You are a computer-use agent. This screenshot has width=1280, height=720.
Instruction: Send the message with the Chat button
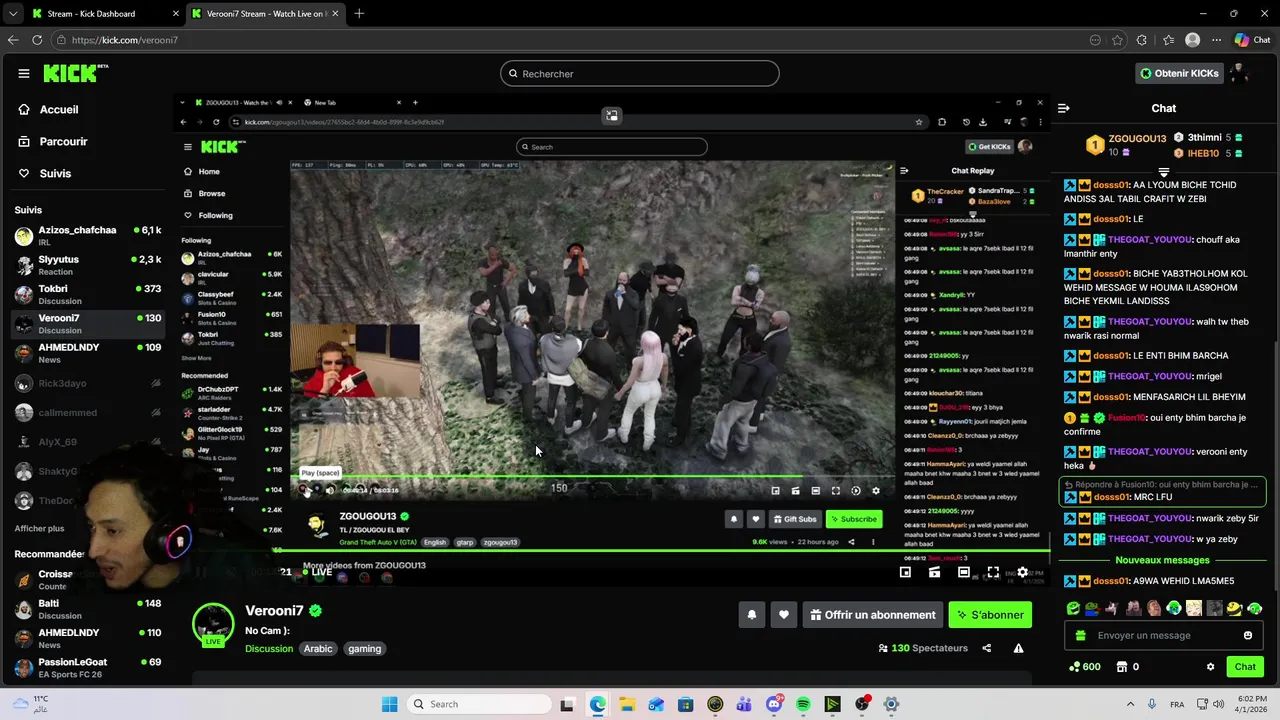(1245, 667)
